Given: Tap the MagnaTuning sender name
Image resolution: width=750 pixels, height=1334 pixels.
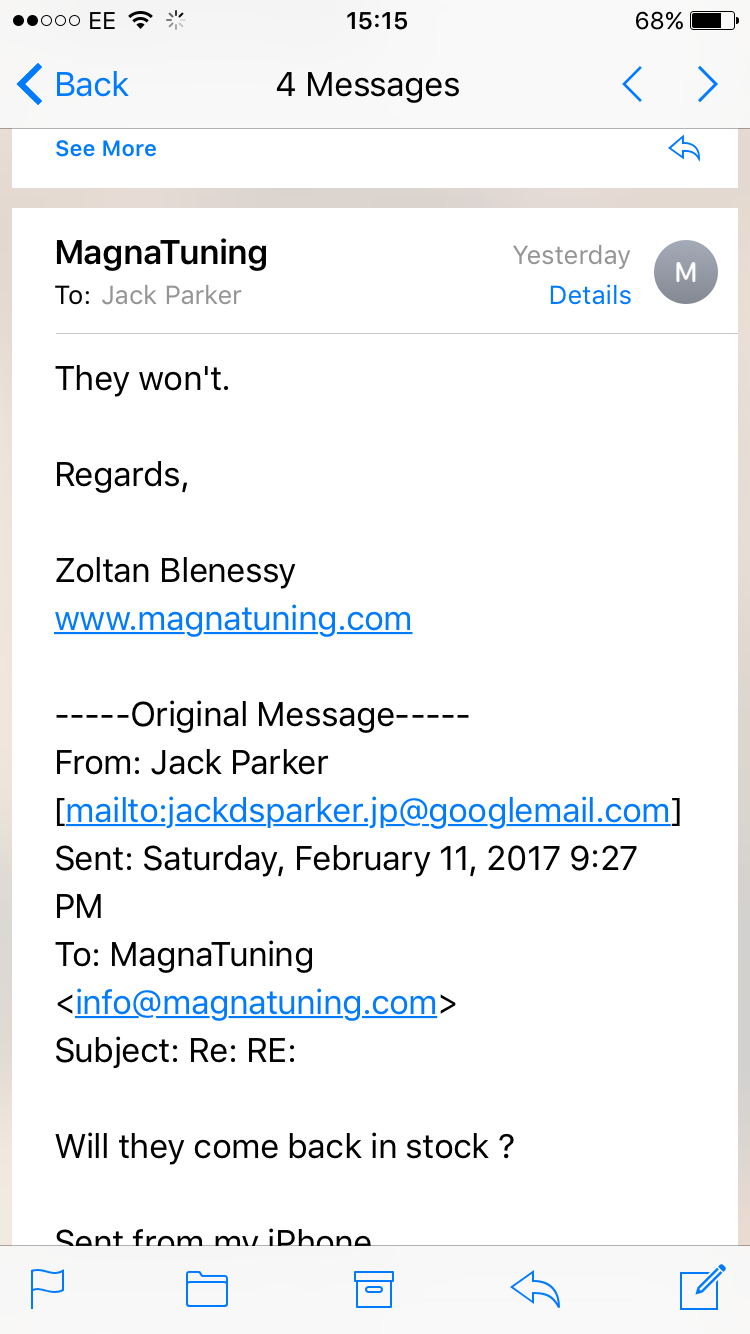Looking at the screenshot, I should (161, 253).
